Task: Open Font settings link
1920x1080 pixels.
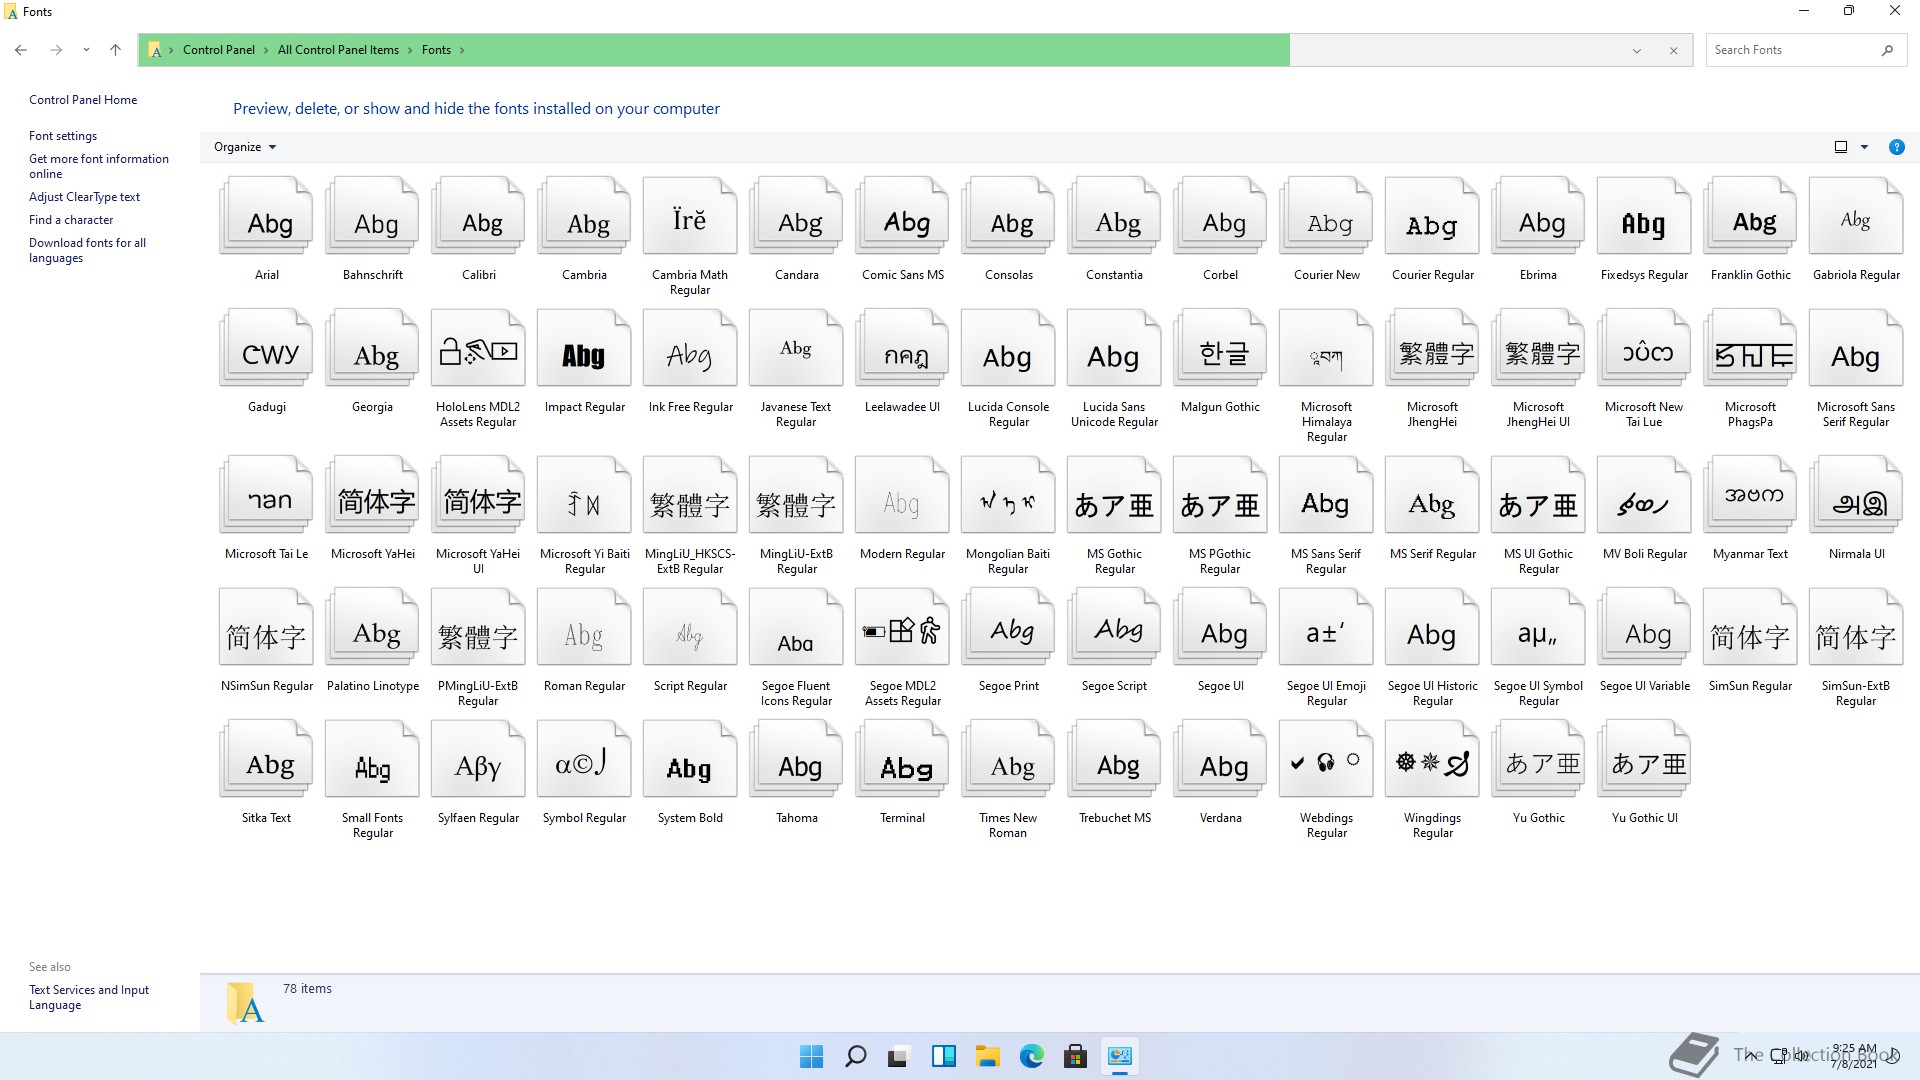Action: pos(63,136)
